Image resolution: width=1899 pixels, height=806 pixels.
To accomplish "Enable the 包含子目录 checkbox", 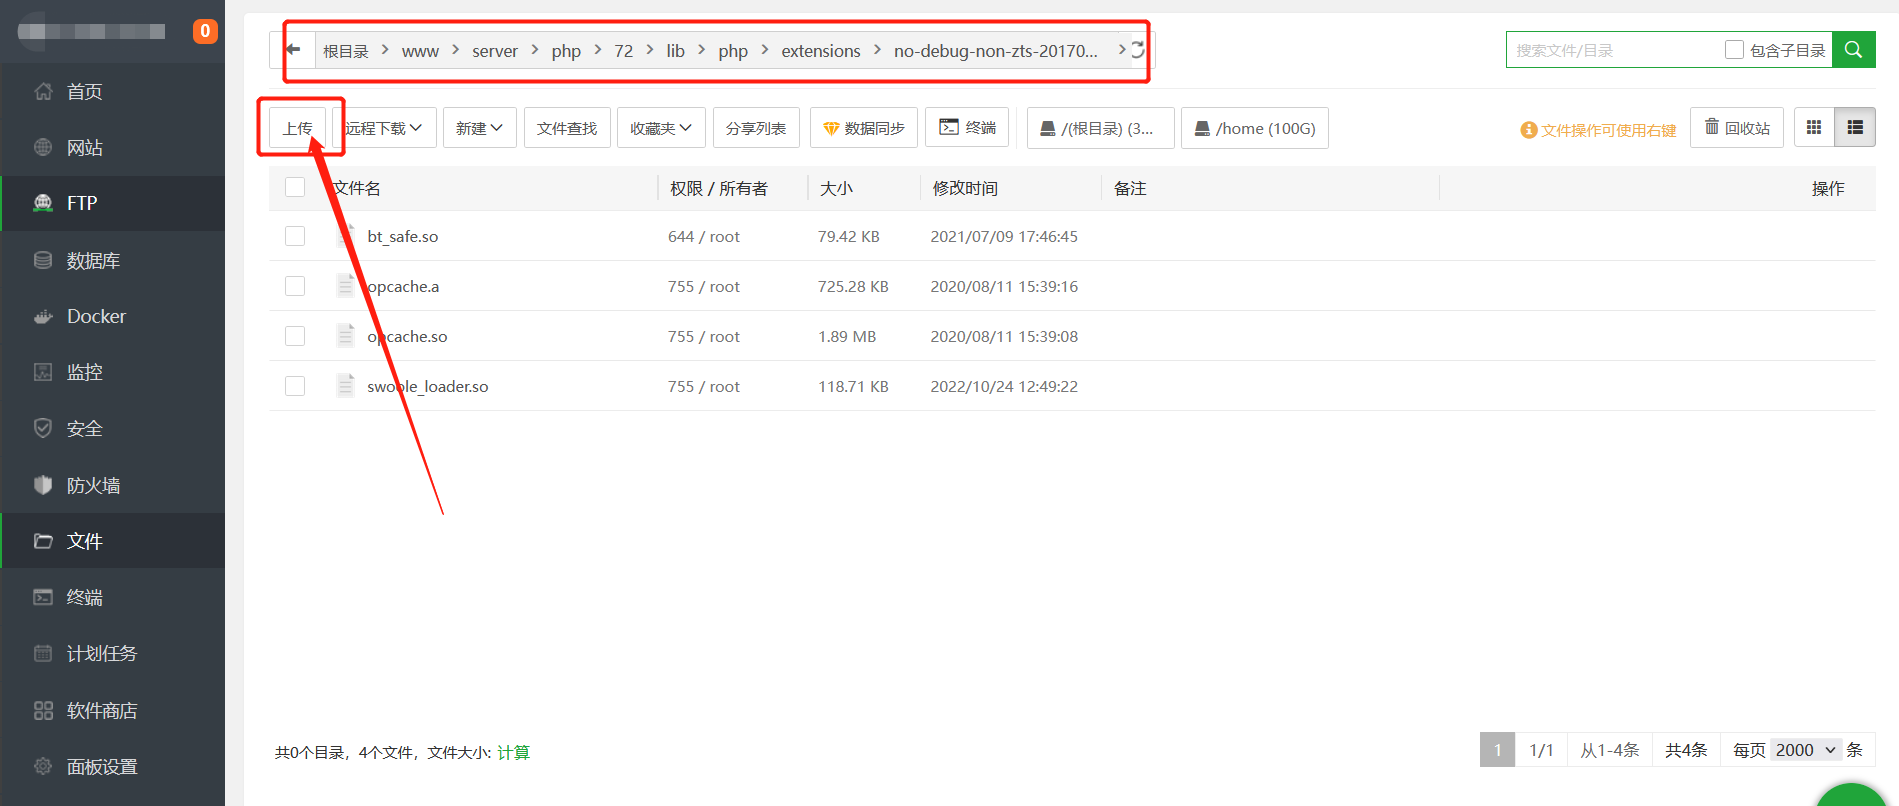I will [1735, 50].
